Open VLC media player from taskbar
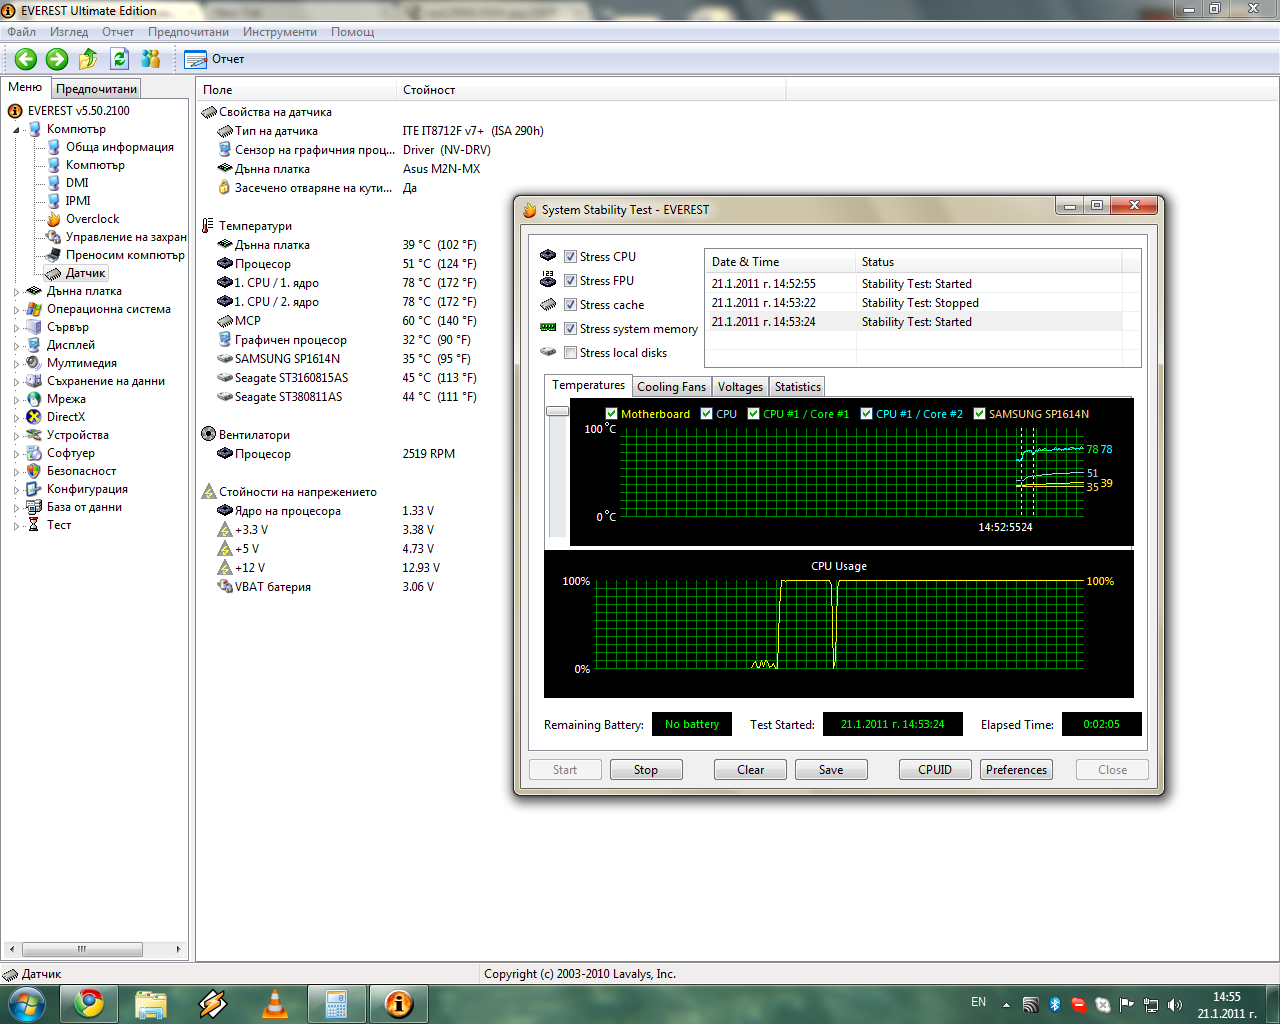Screen dimensions: 1280x1024 pyautogui.click(x=275, y=1003)
